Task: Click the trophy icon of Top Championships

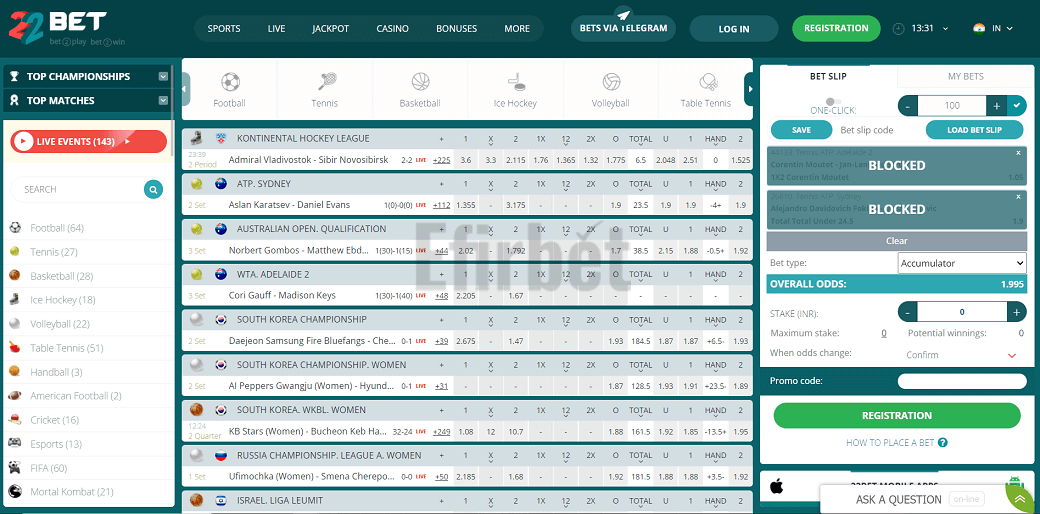Action: tap(15, 76)
